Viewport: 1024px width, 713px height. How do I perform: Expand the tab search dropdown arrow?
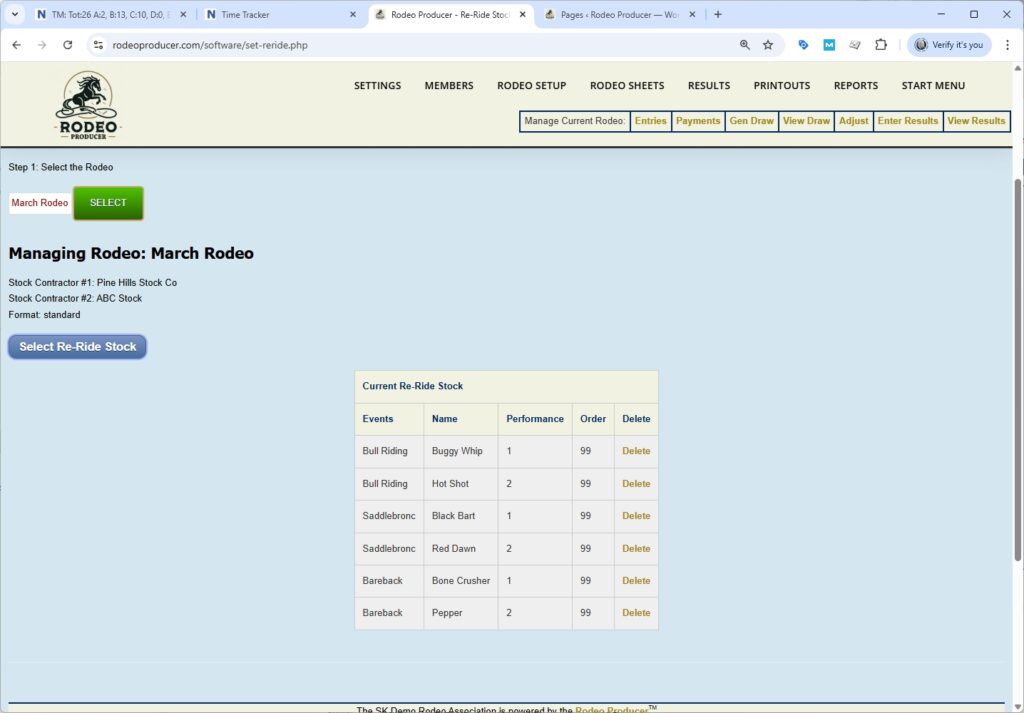(14, 15)
